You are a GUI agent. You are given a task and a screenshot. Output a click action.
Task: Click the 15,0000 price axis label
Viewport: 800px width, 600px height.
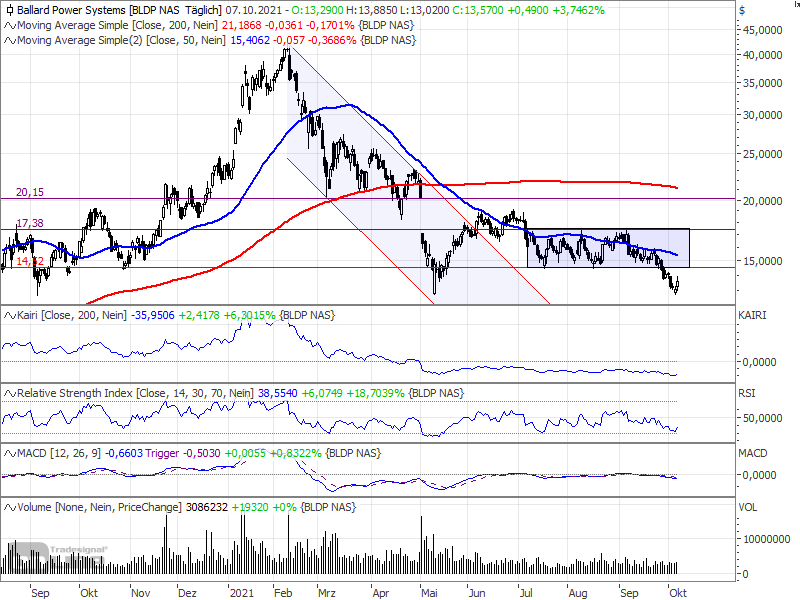point(763,261)
